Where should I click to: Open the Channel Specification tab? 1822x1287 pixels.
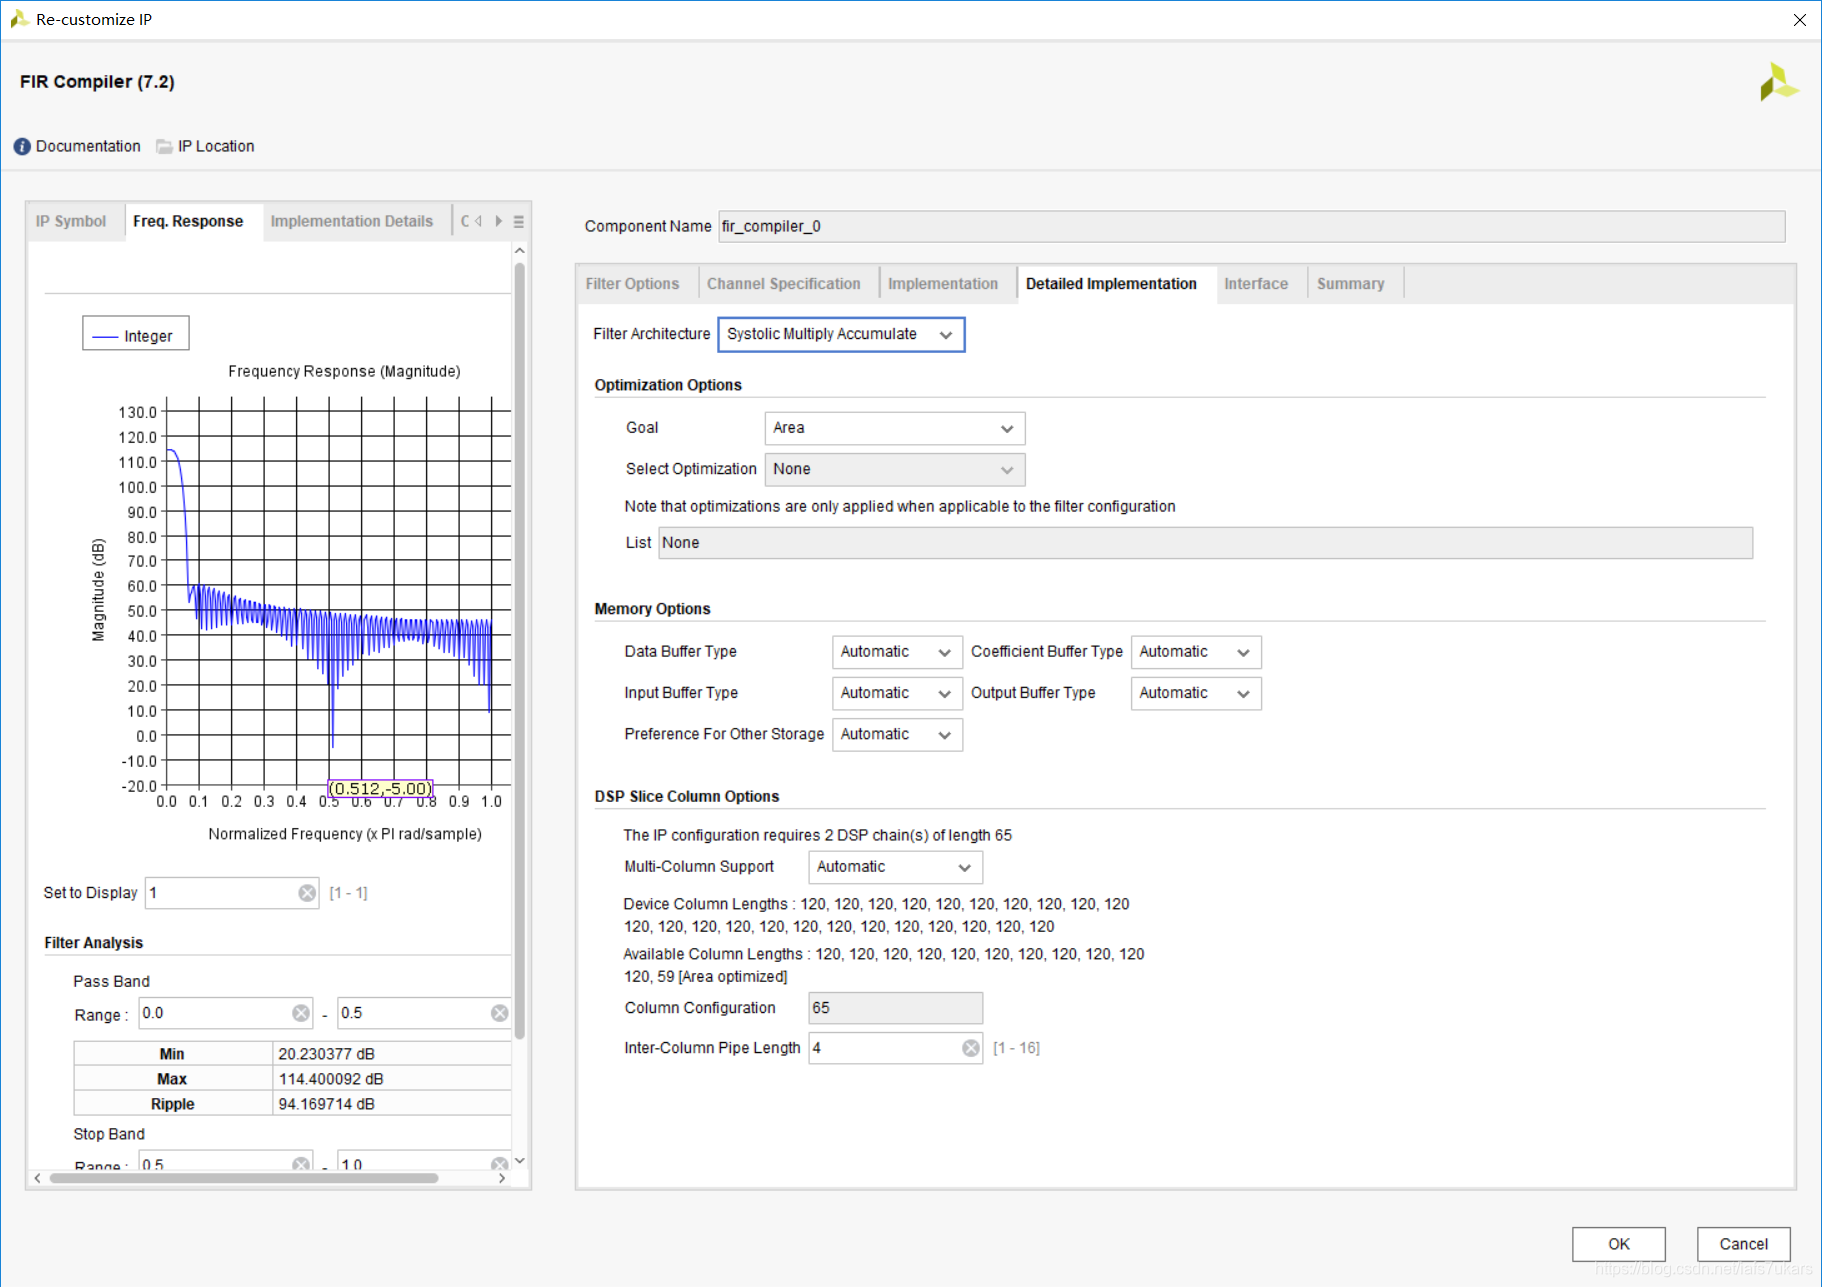[784, 284]
